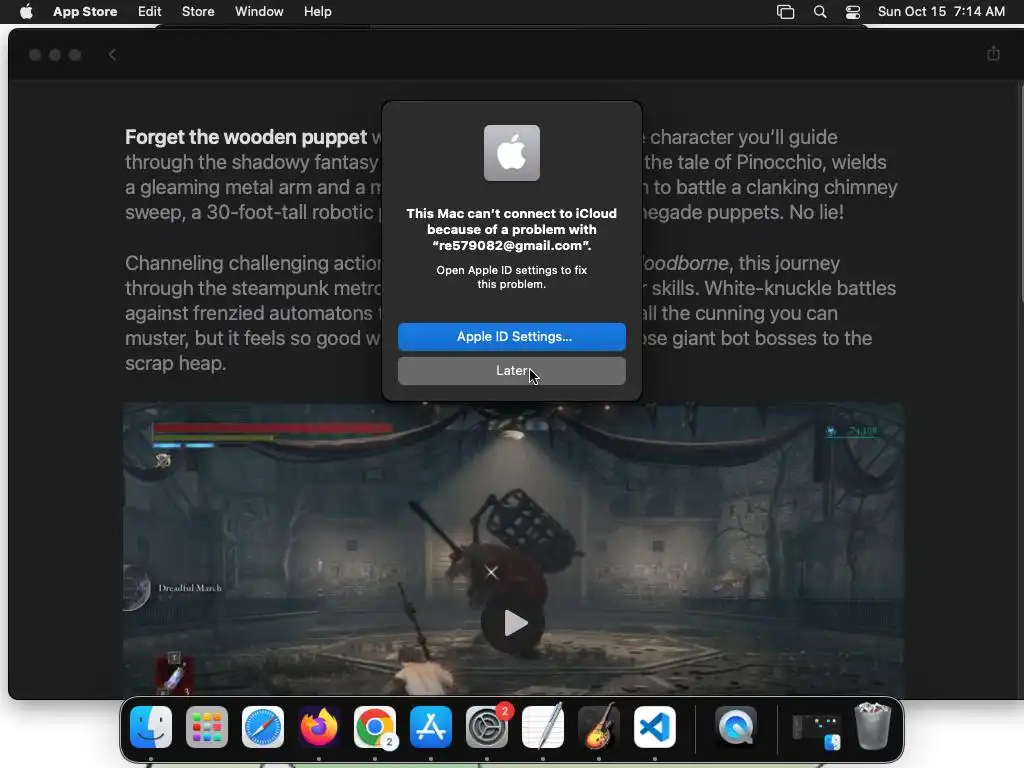Open Launchpad from the Dock
Screen dimensions: 1024x768
coord(207,727)
